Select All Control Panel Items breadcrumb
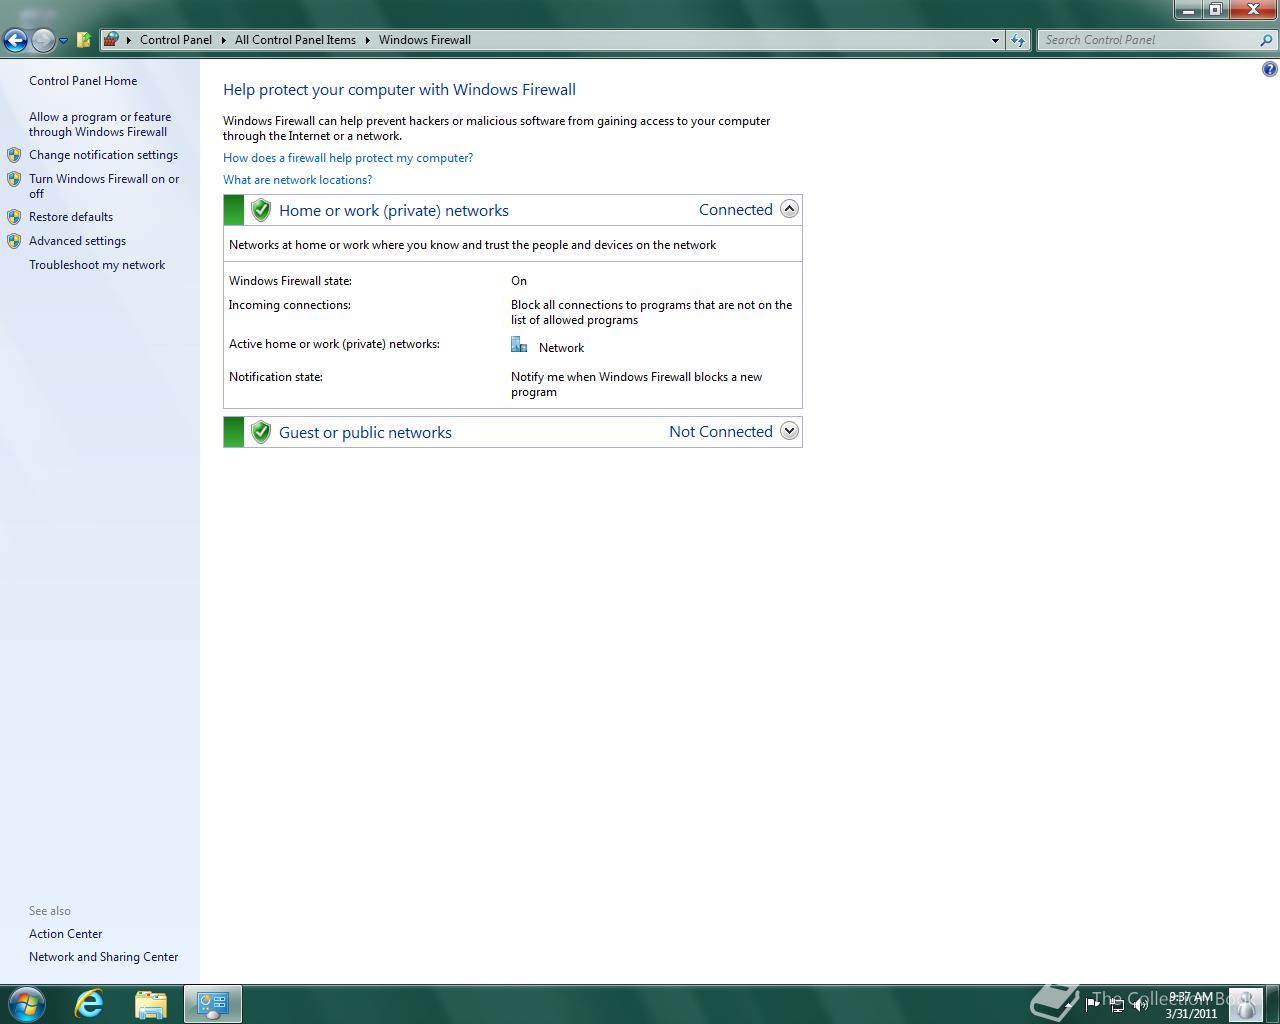This screenshot has height=1024, width=1280. point(295,40)
